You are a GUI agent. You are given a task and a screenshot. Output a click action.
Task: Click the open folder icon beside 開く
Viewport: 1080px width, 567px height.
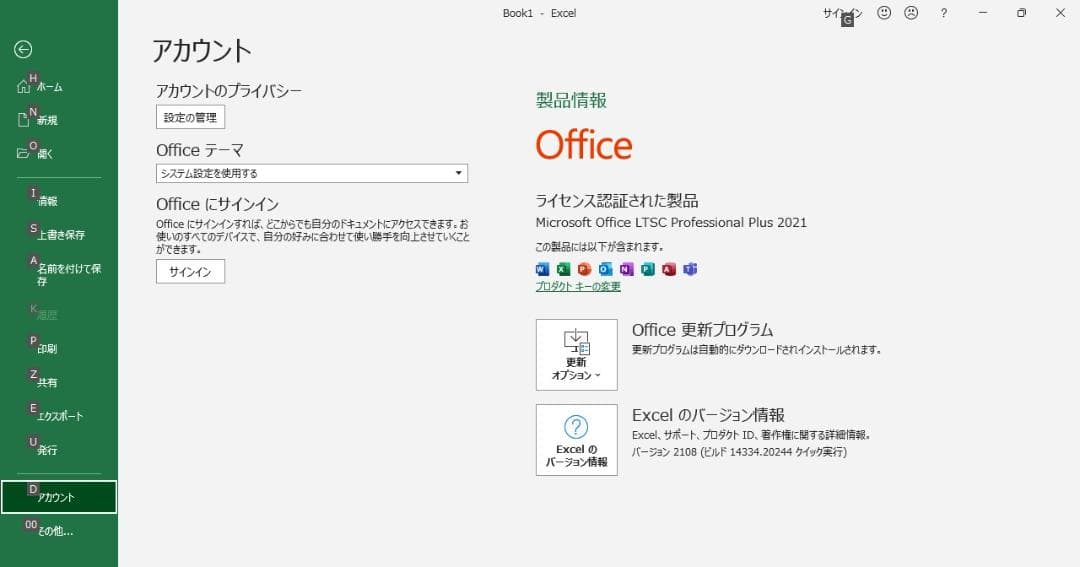[x=23, y=154]
